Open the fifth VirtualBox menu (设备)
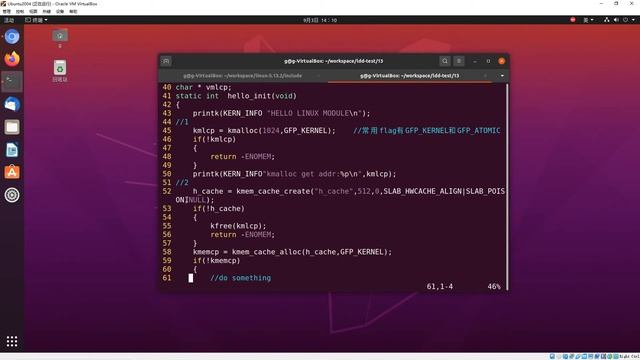 pyautogui.click(x=60, y=11)
